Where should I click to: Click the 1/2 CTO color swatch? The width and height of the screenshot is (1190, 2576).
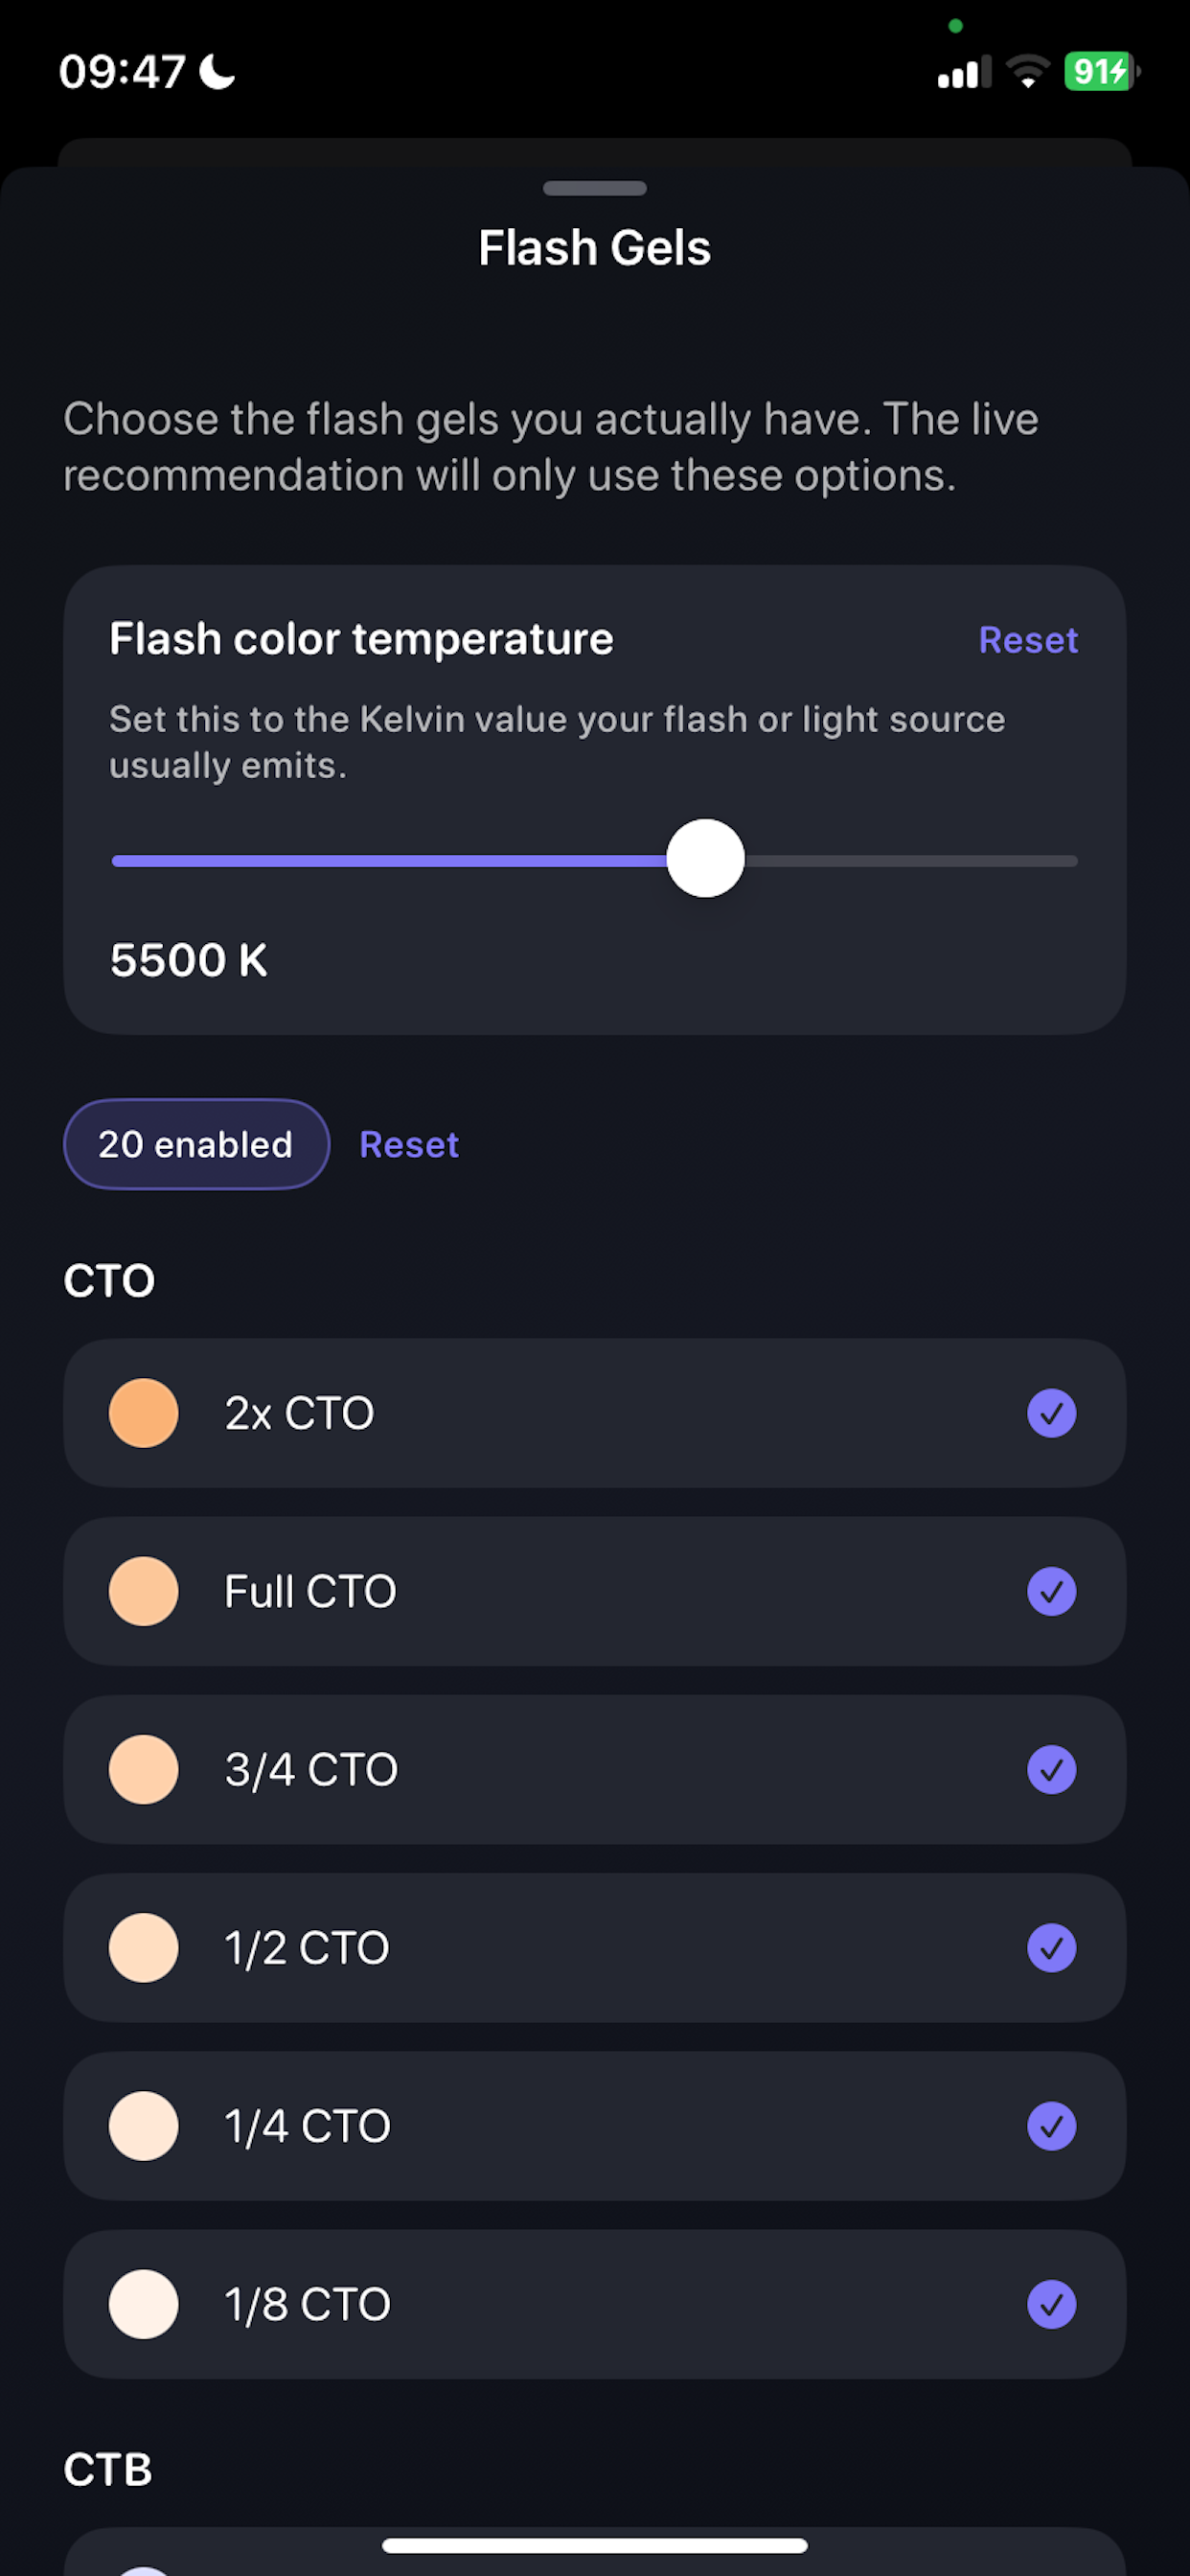(143, 1947)
